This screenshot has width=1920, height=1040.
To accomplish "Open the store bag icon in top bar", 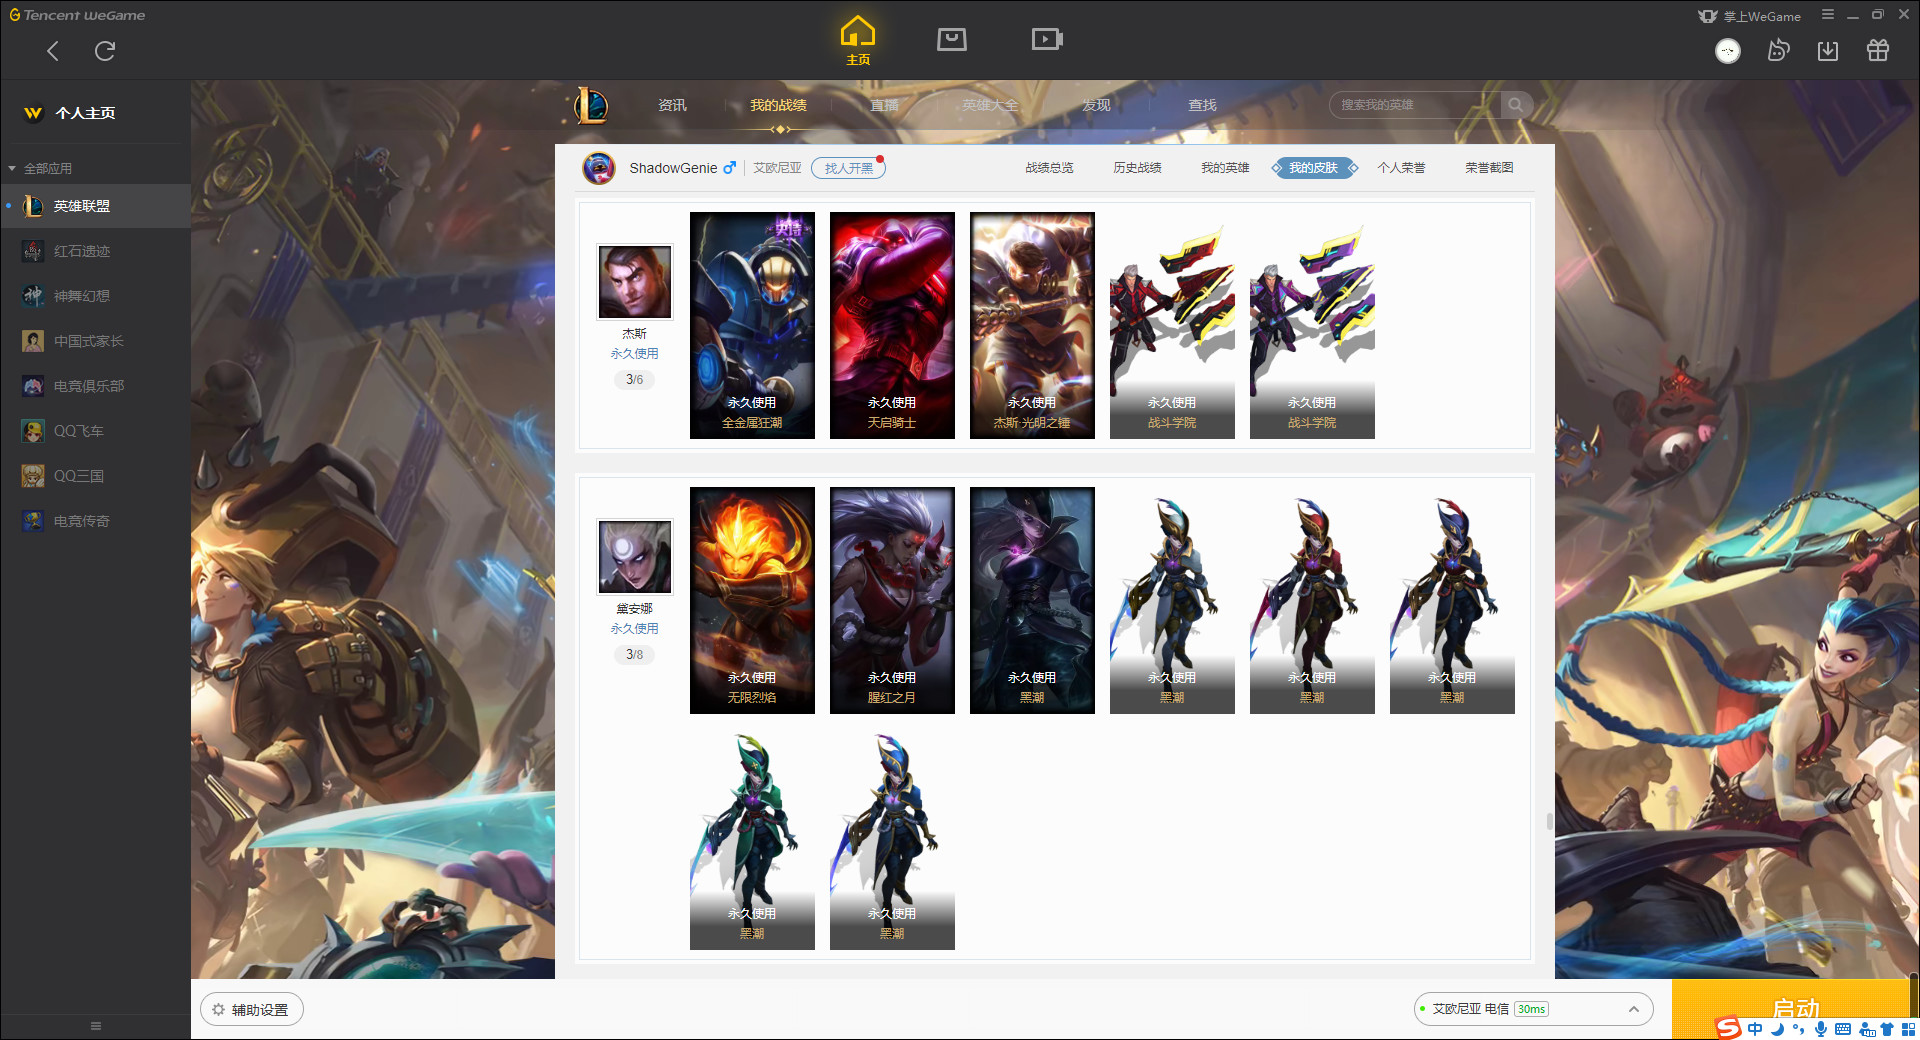I will point(952,39).
